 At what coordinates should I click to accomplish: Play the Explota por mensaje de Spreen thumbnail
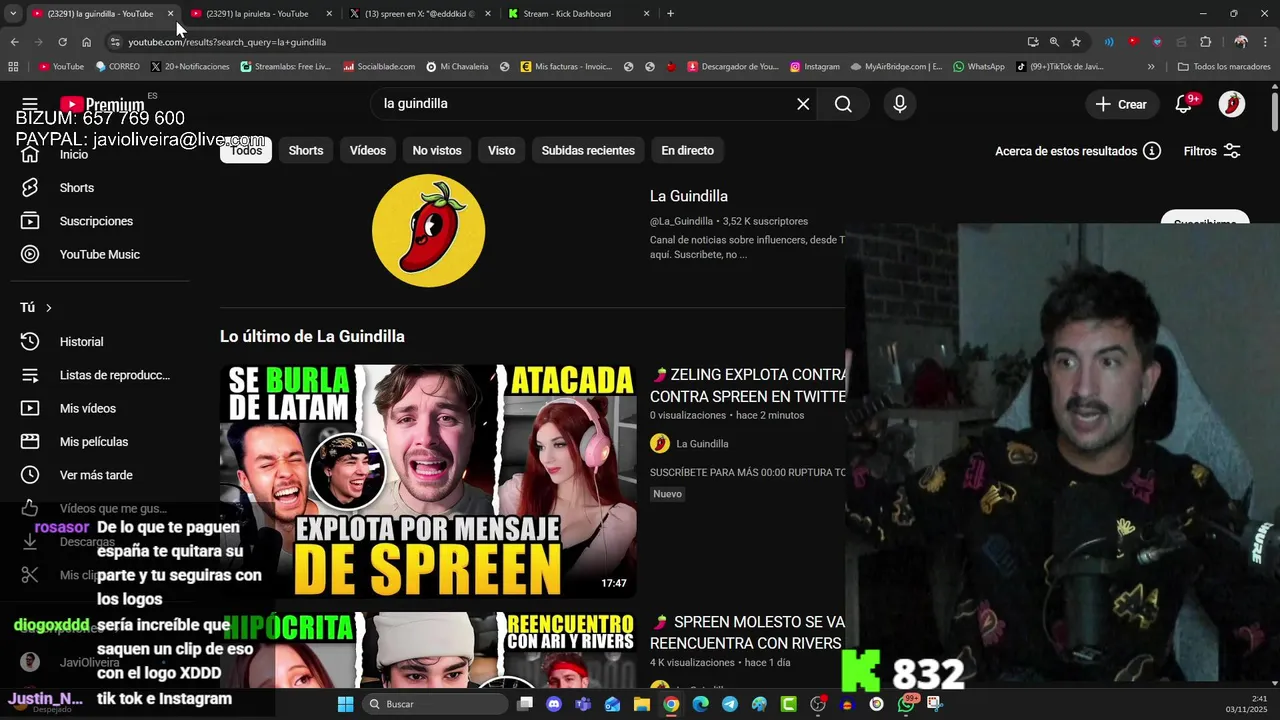click(428, 481)
